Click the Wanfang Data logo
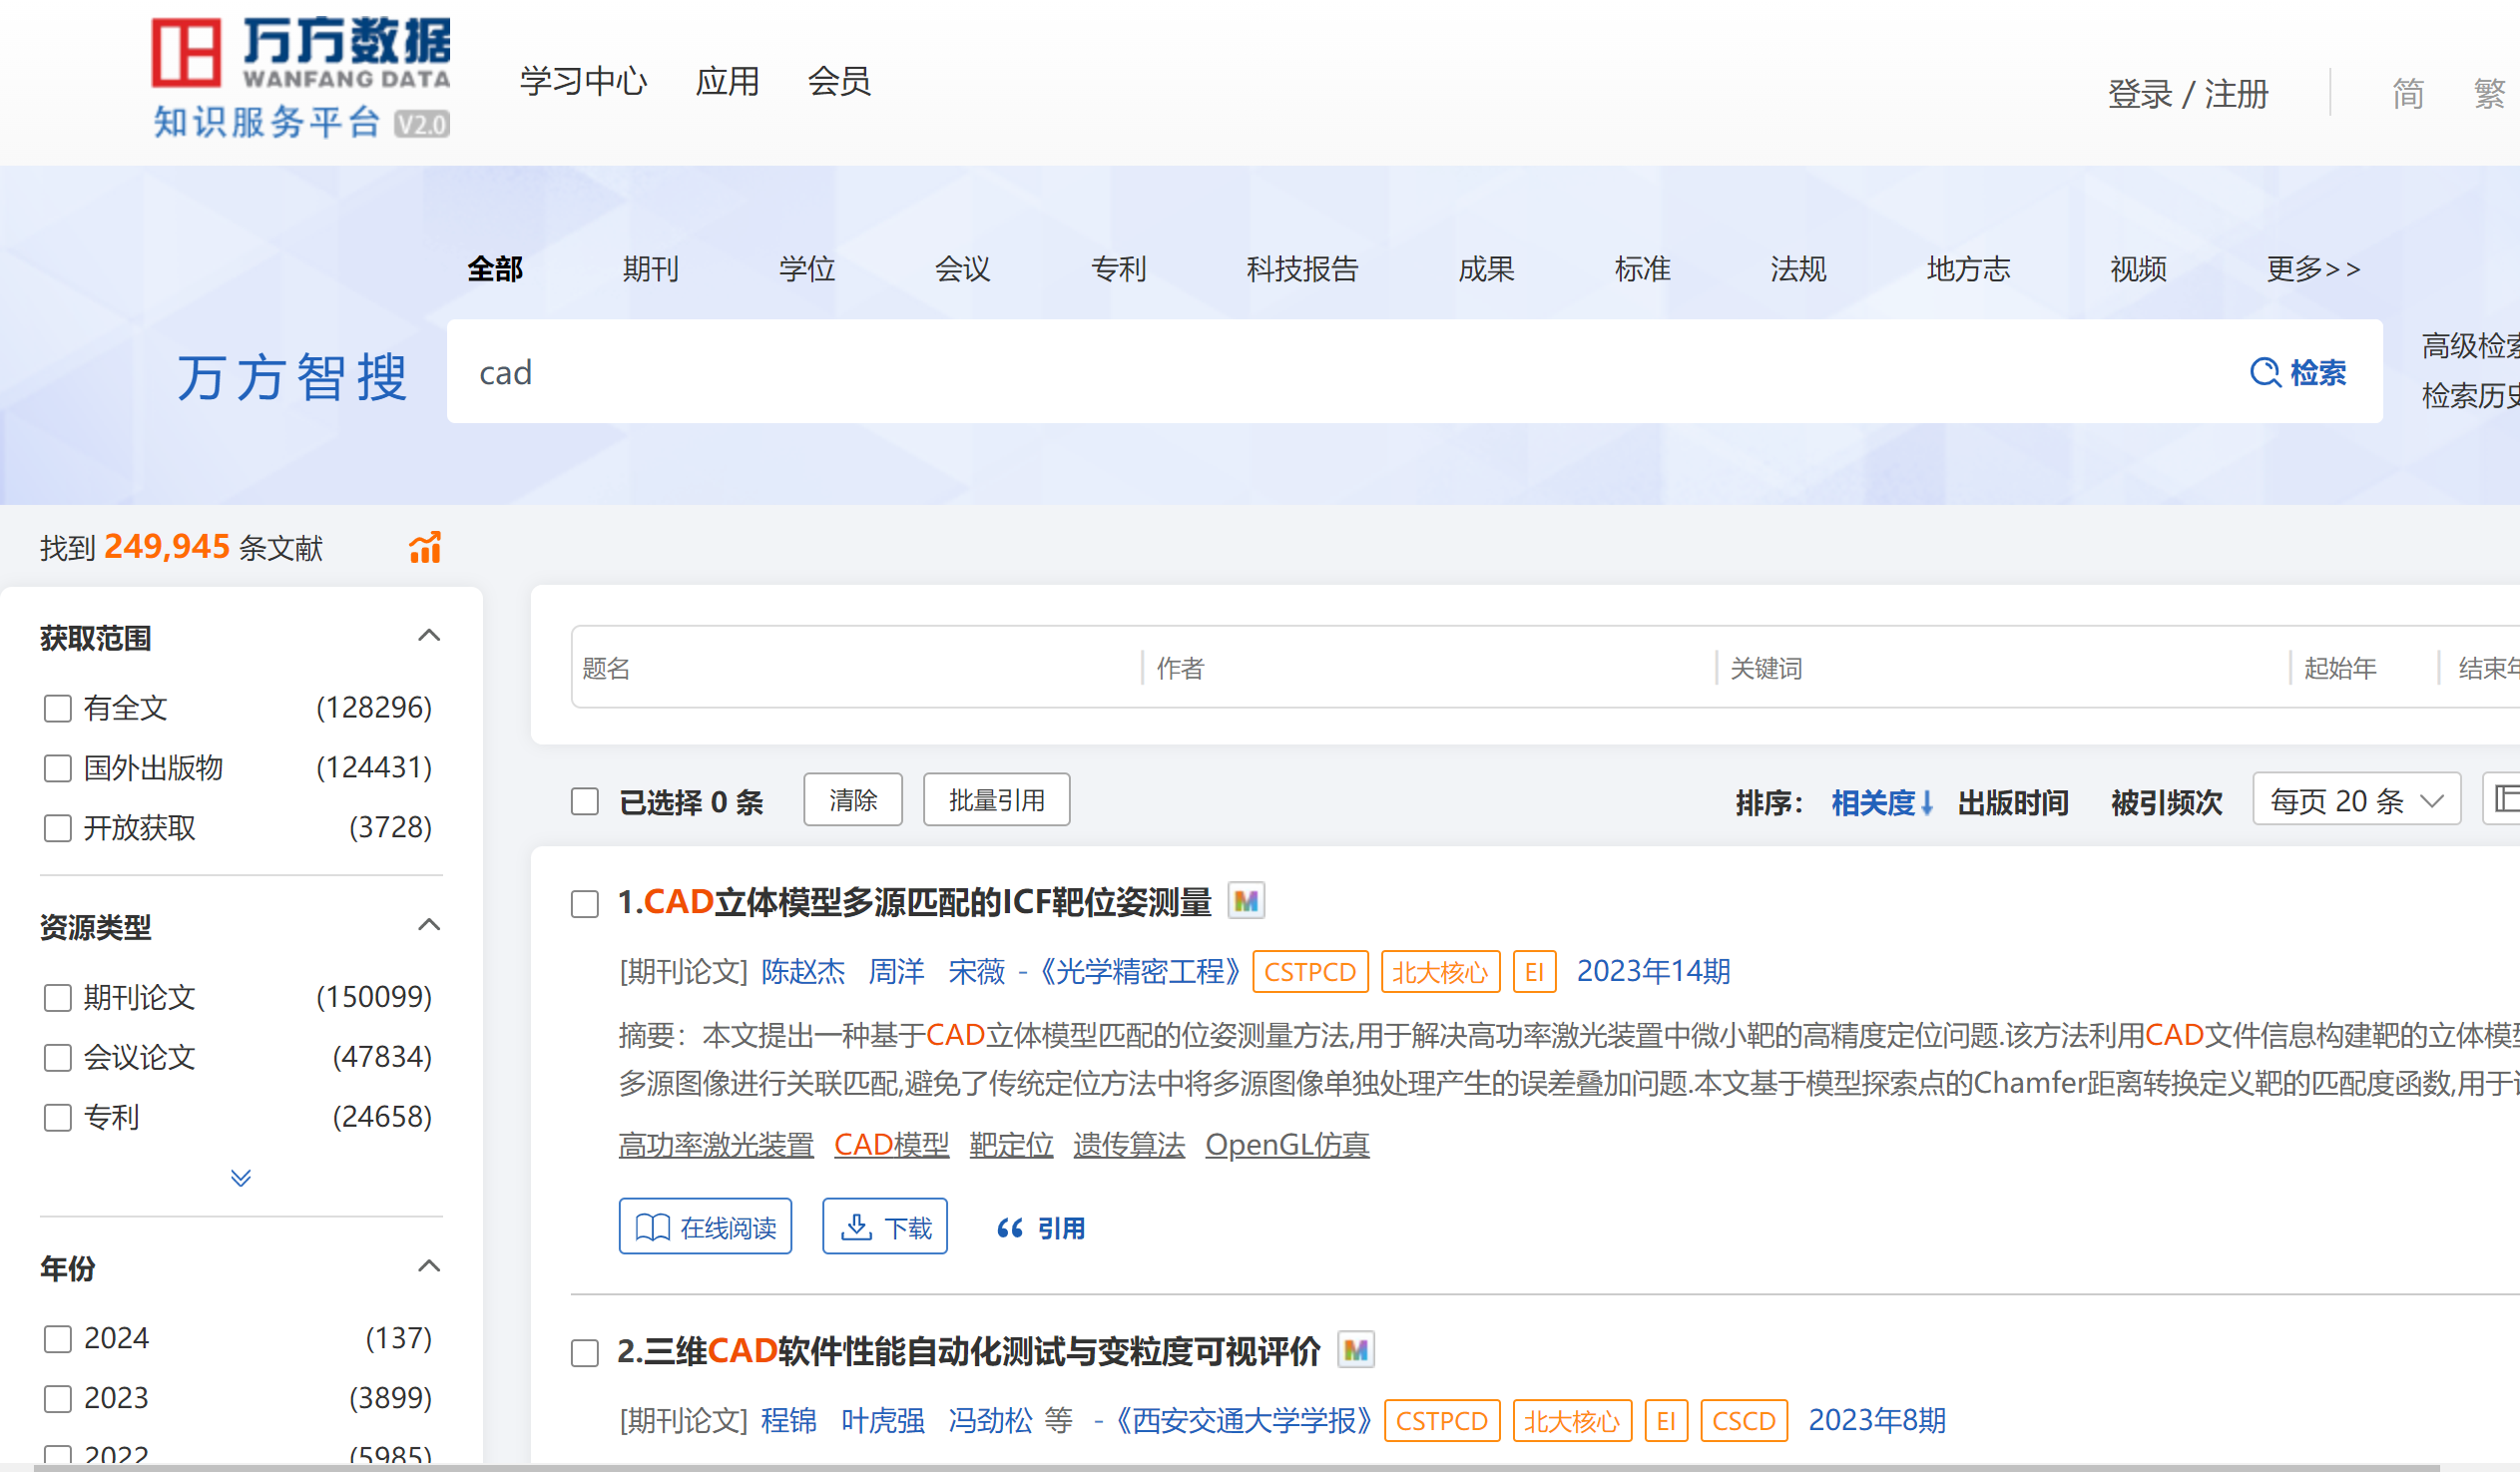The image size is (2520, 1472). tap(301, 78)
